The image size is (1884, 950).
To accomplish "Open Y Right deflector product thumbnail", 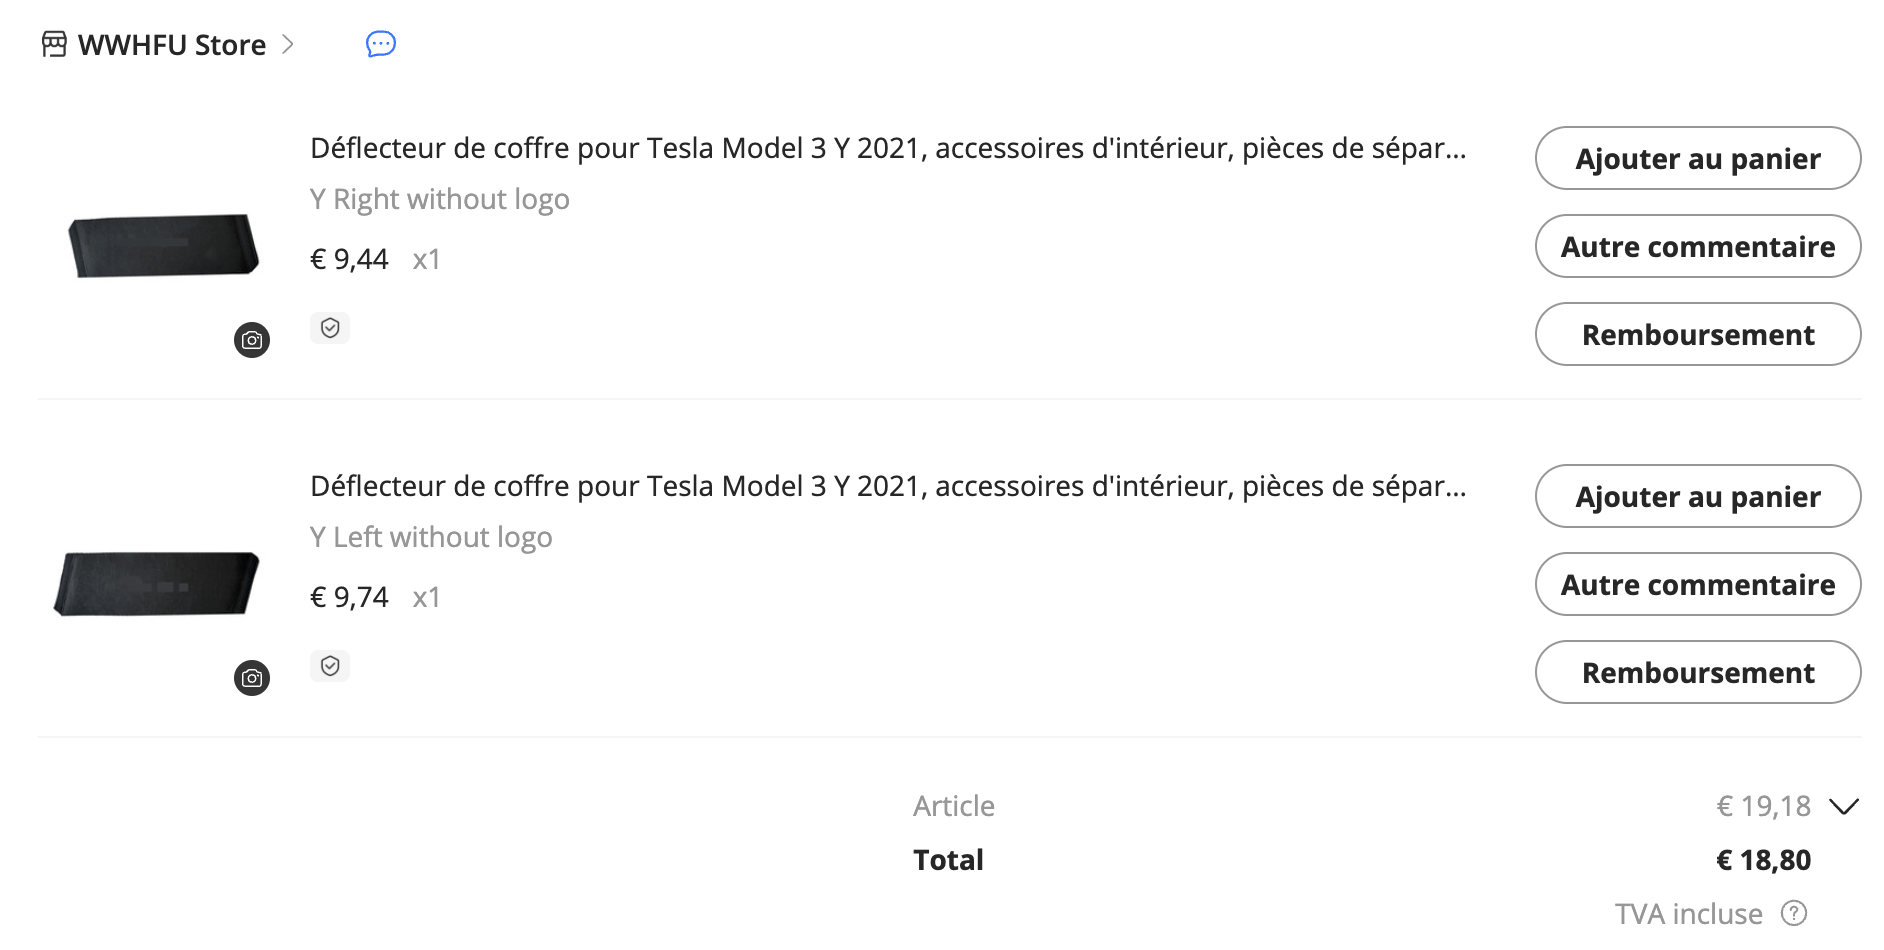I will click(x=163, y=245).
